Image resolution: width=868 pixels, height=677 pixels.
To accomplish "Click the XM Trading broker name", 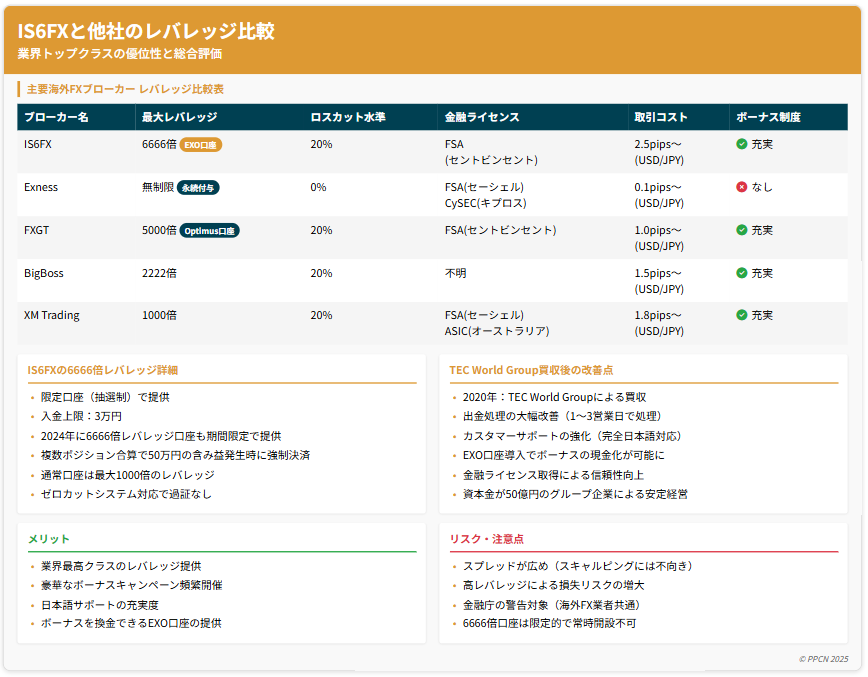I will click(52, 315).
